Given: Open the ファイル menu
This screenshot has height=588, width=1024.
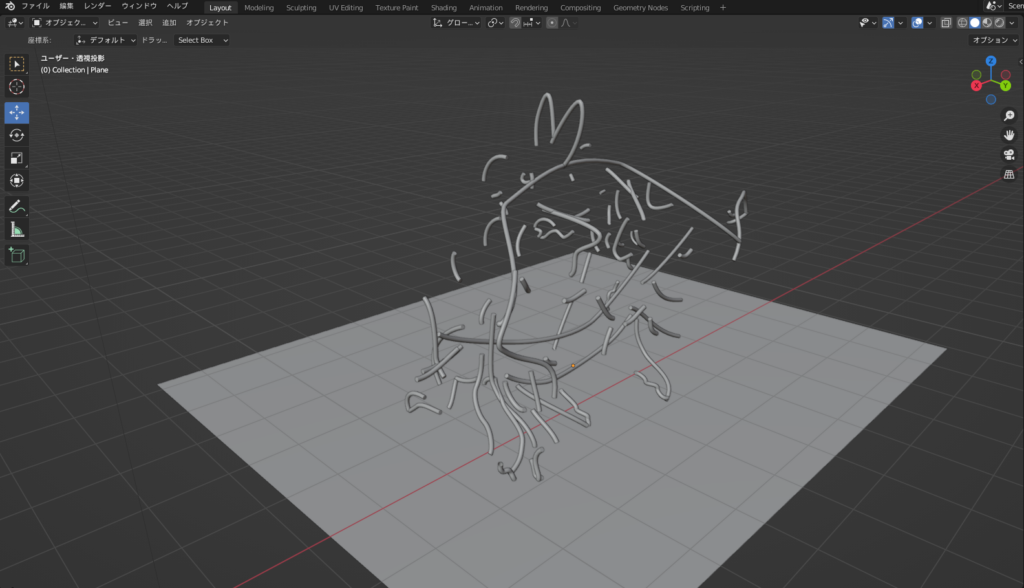Looking at the screenshot, I should tap(35, 6).
